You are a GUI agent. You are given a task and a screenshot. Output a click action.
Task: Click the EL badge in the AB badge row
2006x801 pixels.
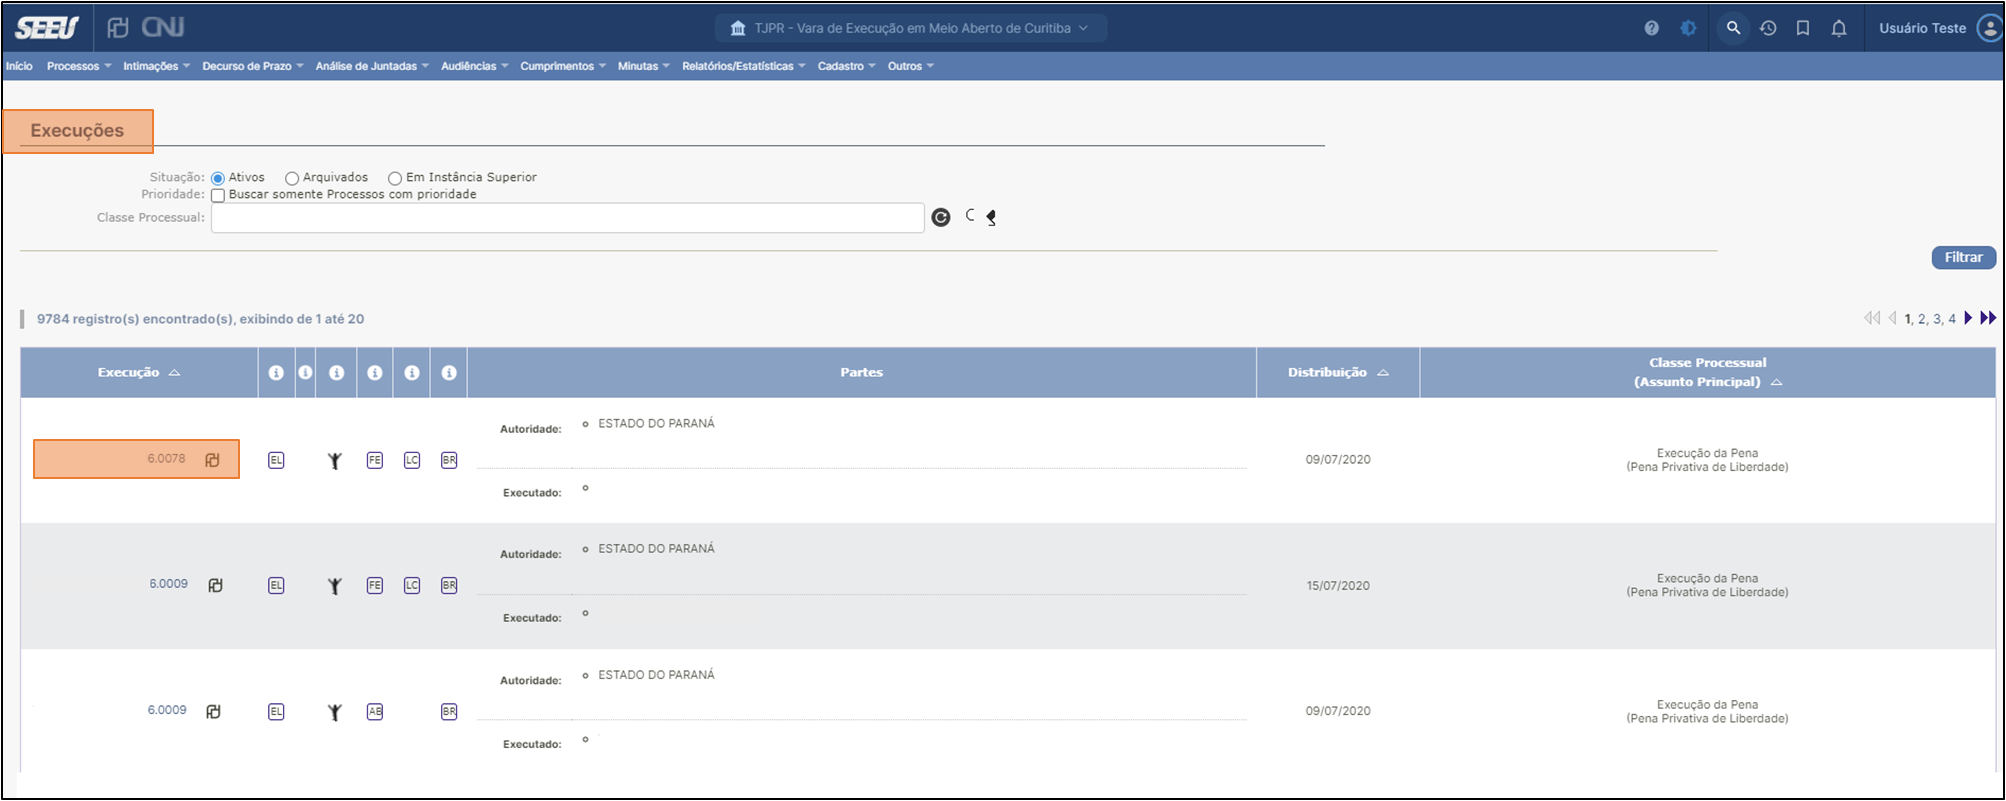click(276, 711)
